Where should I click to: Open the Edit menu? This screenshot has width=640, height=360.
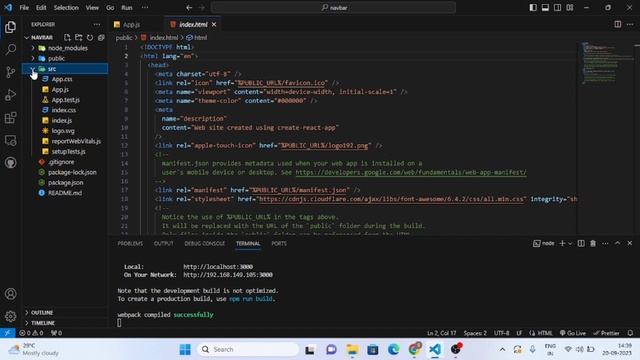41,7
